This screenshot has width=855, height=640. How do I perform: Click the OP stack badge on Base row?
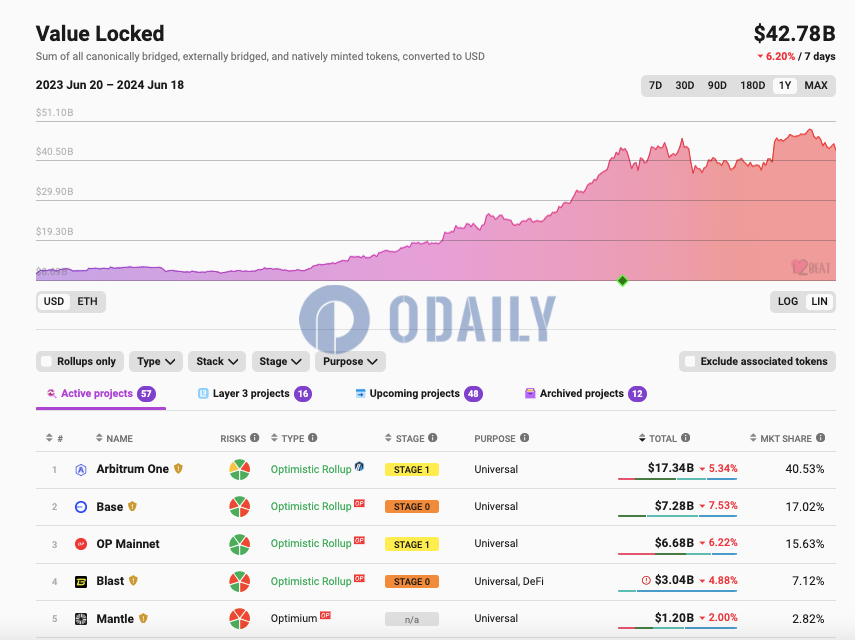click(359, 503)
